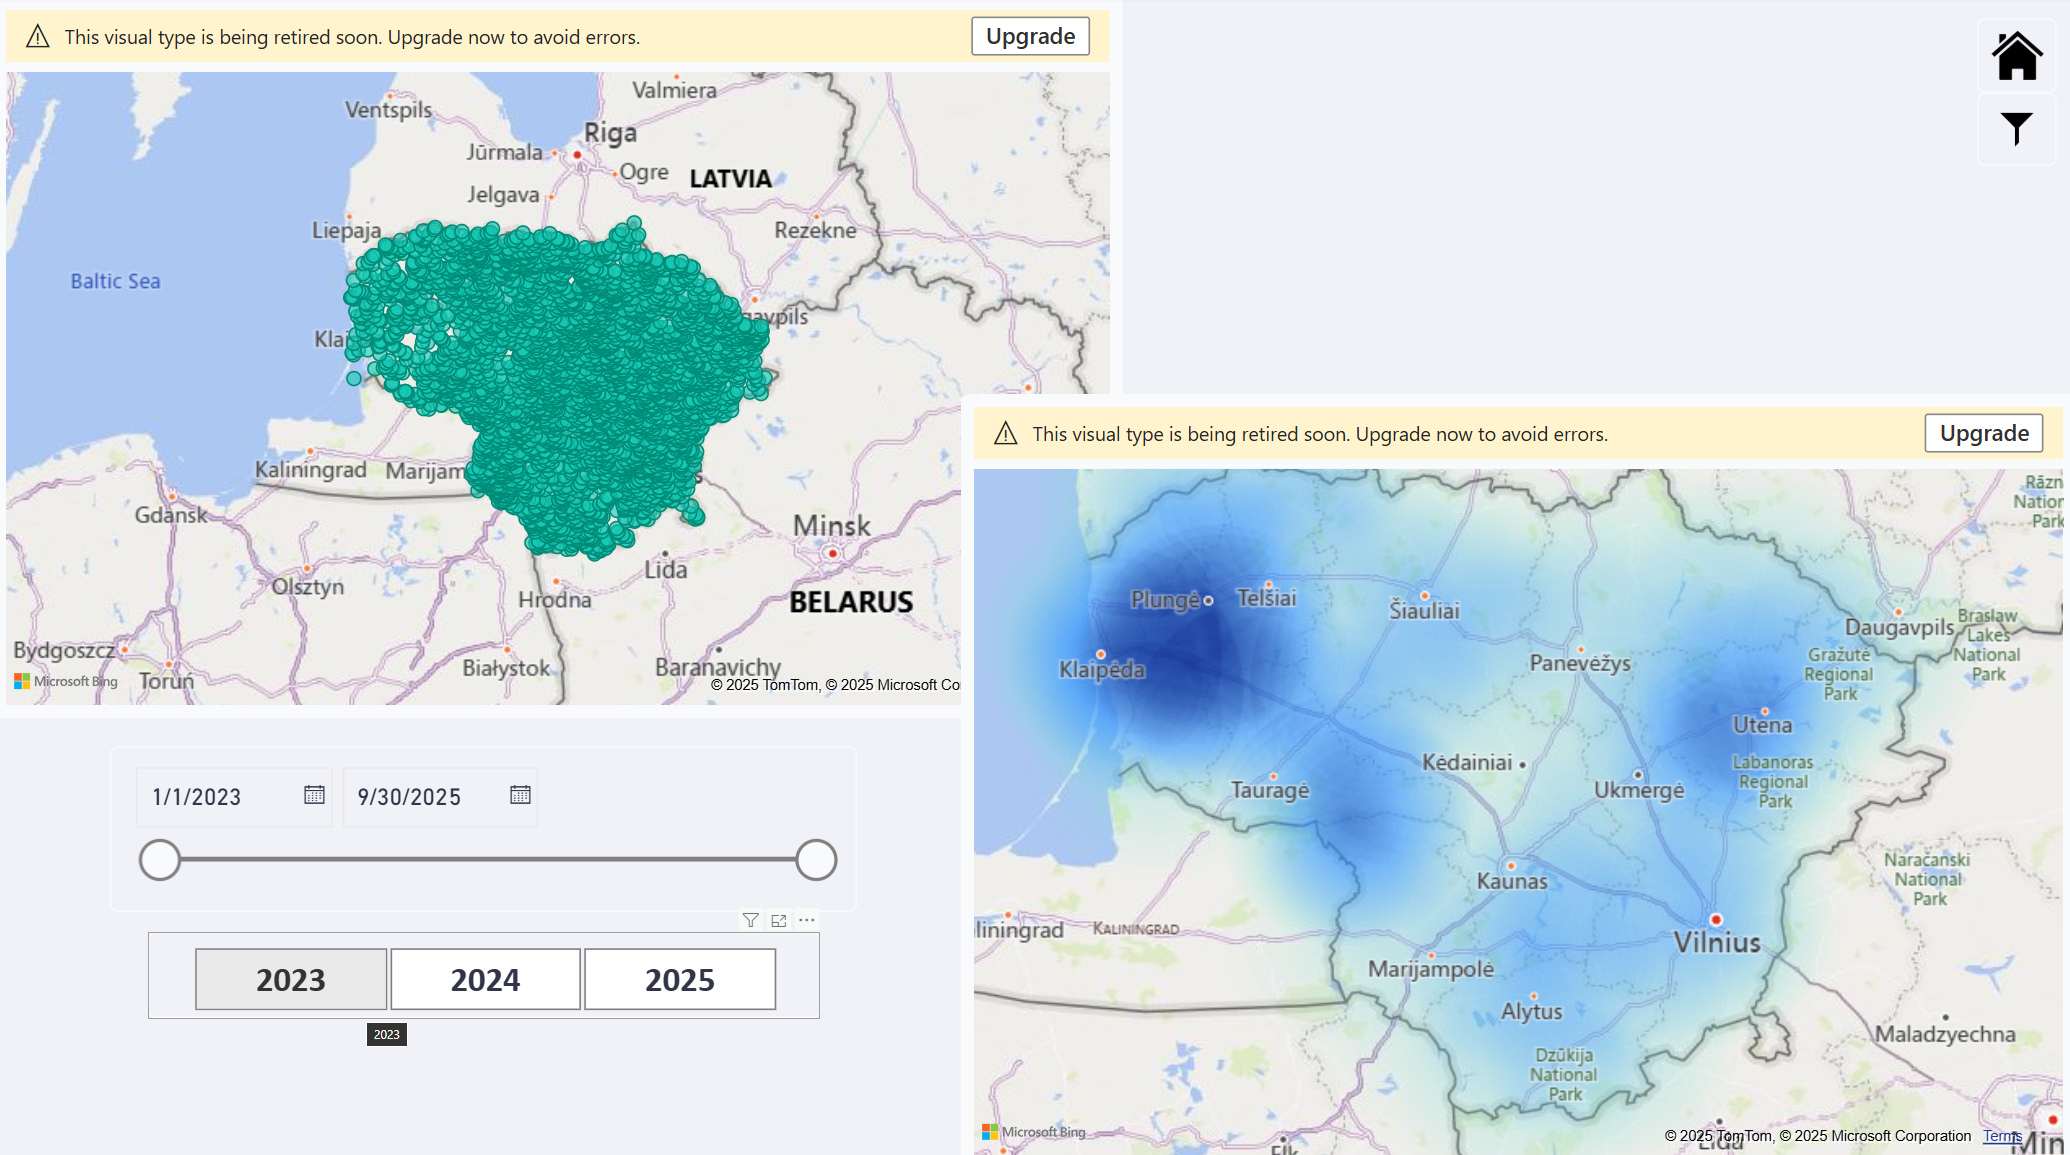2070x1155 pixels.
Task: Click warning triangle icon on heat map banner
Action: pyautogui.click(x=1005, y=434)
